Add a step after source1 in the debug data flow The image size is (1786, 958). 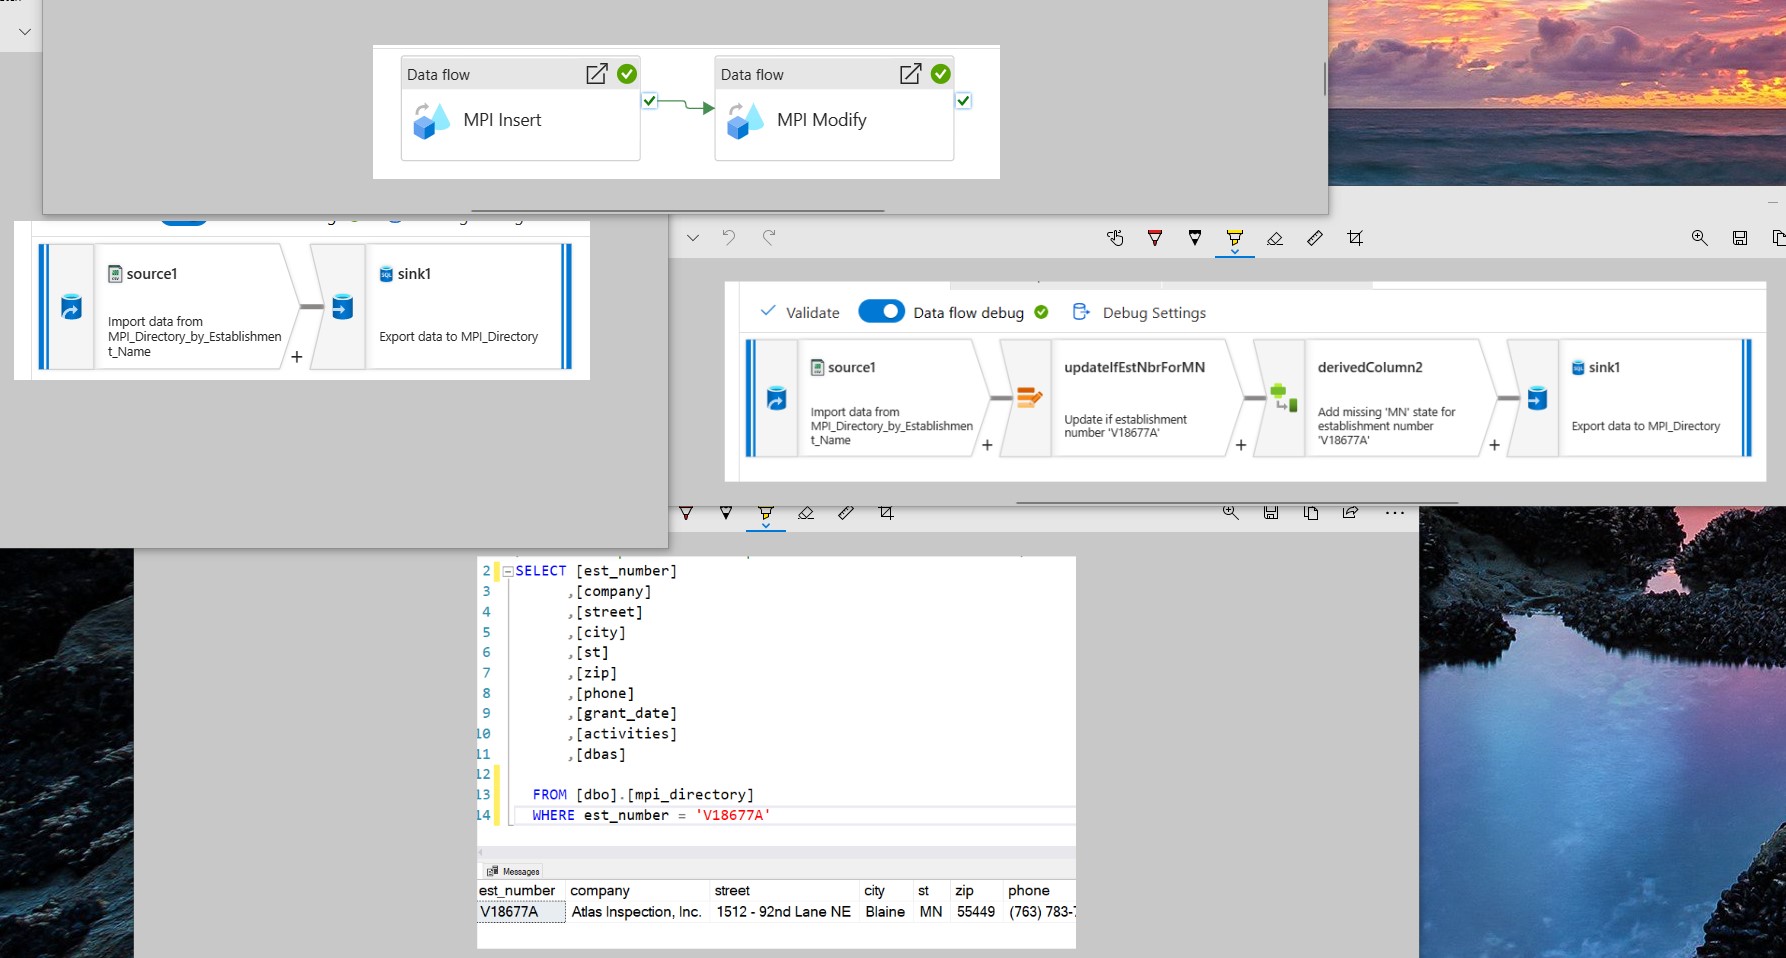(x=987, y=445)
